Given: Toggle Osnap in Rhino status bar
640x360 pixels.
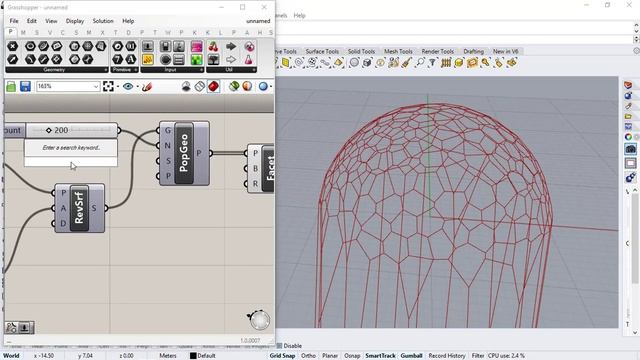Looking at the screenshot, I should [352, 356].
